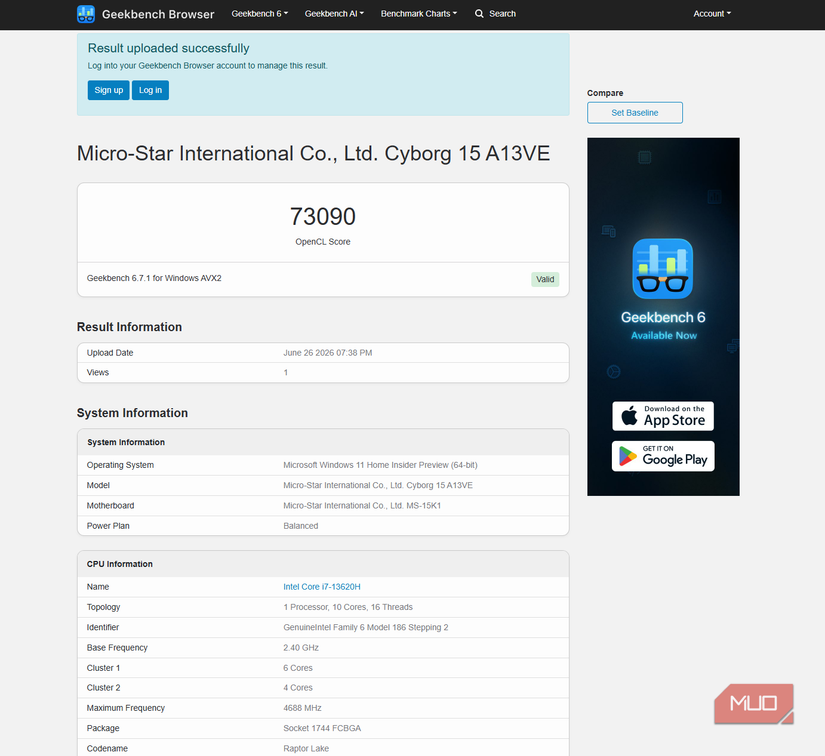Select the Geekbench 6.7.1 for Windows AVX2 text
Screen dimensions: 825x756
pos(154,278)
